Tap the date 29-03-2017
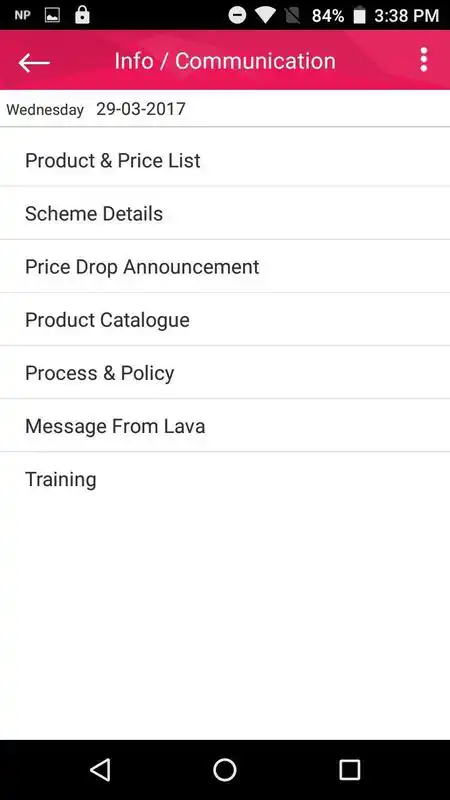The height and width of the screenshot is (800, 450). pyautogui.click(x=141, y=109)
